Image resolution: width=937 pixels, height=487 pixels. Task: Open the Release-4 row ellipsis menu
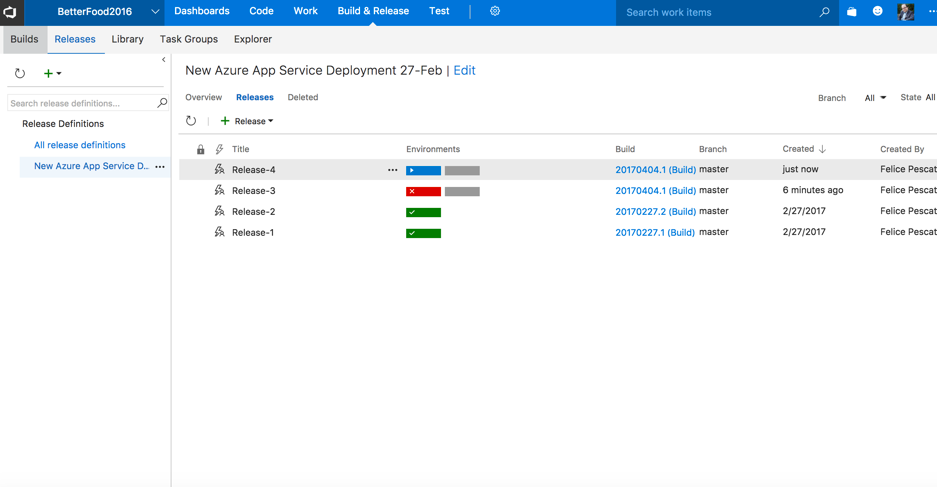tap(393, 170)
